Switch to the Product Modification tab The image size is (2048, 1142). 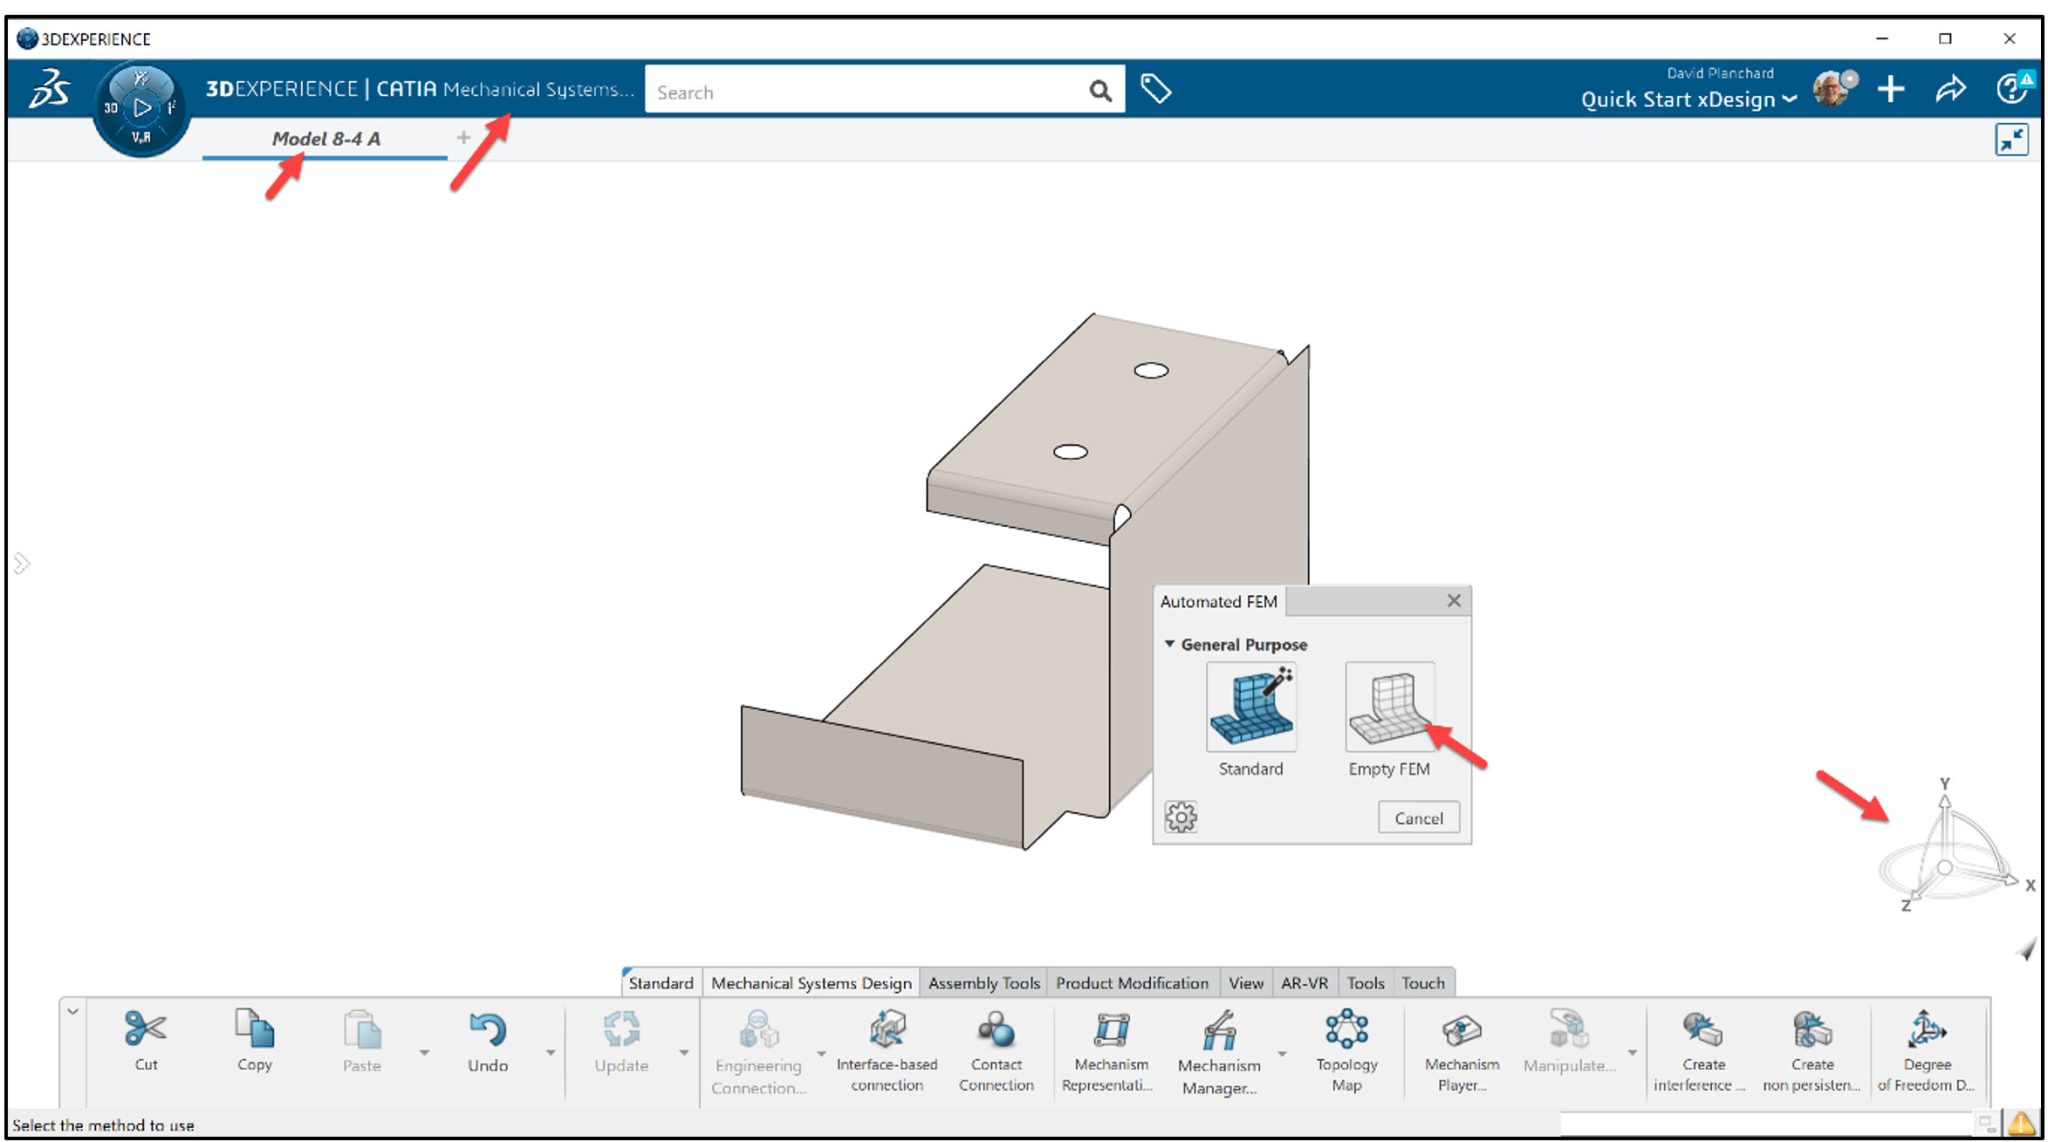[x=1132, y=983]
